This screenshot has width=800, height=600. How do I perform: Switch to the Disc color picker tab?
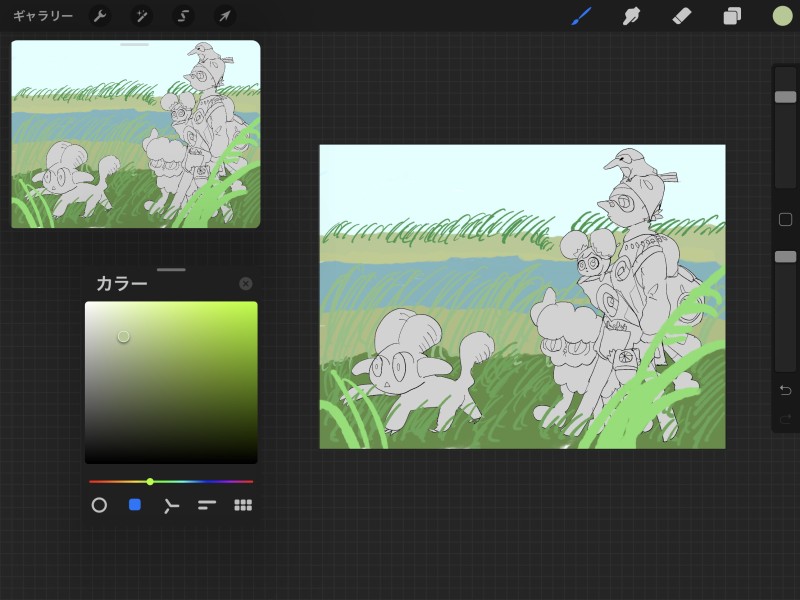pyautogui.click(x=99, y=505)
